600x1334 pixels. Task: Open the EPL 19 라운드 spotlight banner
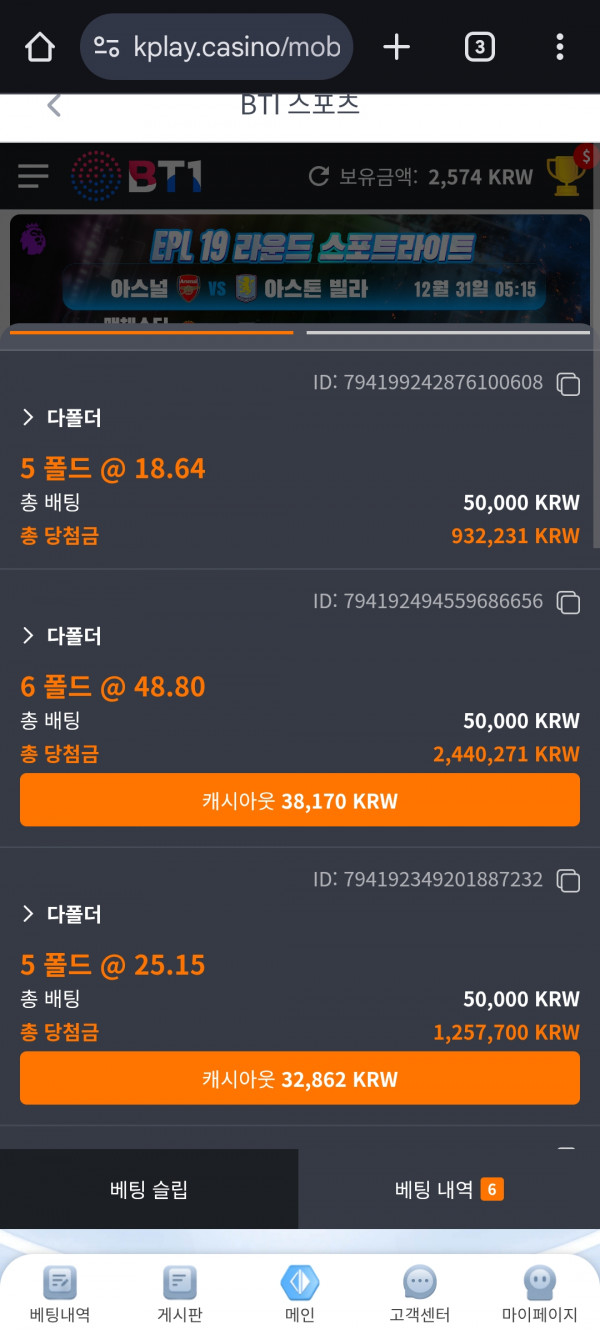tap(300, 265)
